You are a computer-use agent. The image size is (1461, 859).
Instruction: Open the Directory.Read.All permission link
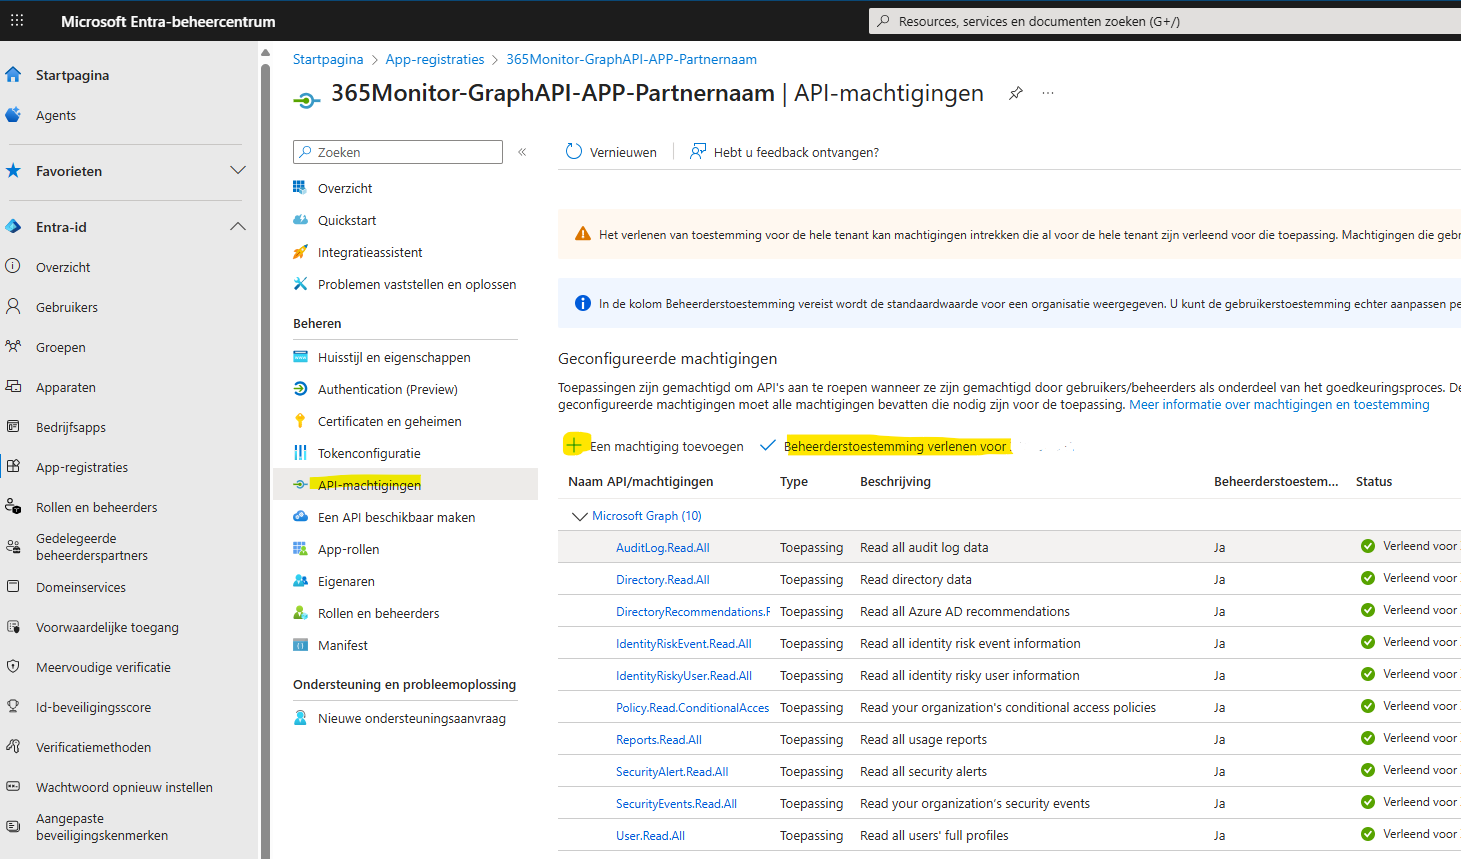click(x=663, y=580)
